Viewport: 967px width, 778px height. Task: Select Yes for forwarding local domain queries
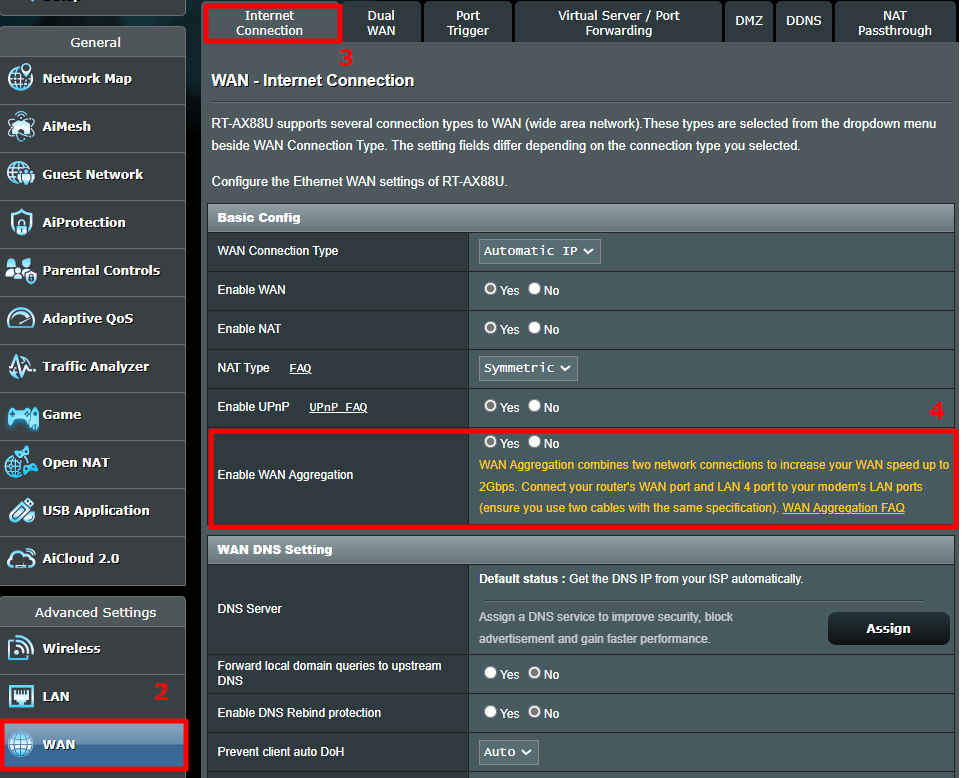(x=490, y=673)
